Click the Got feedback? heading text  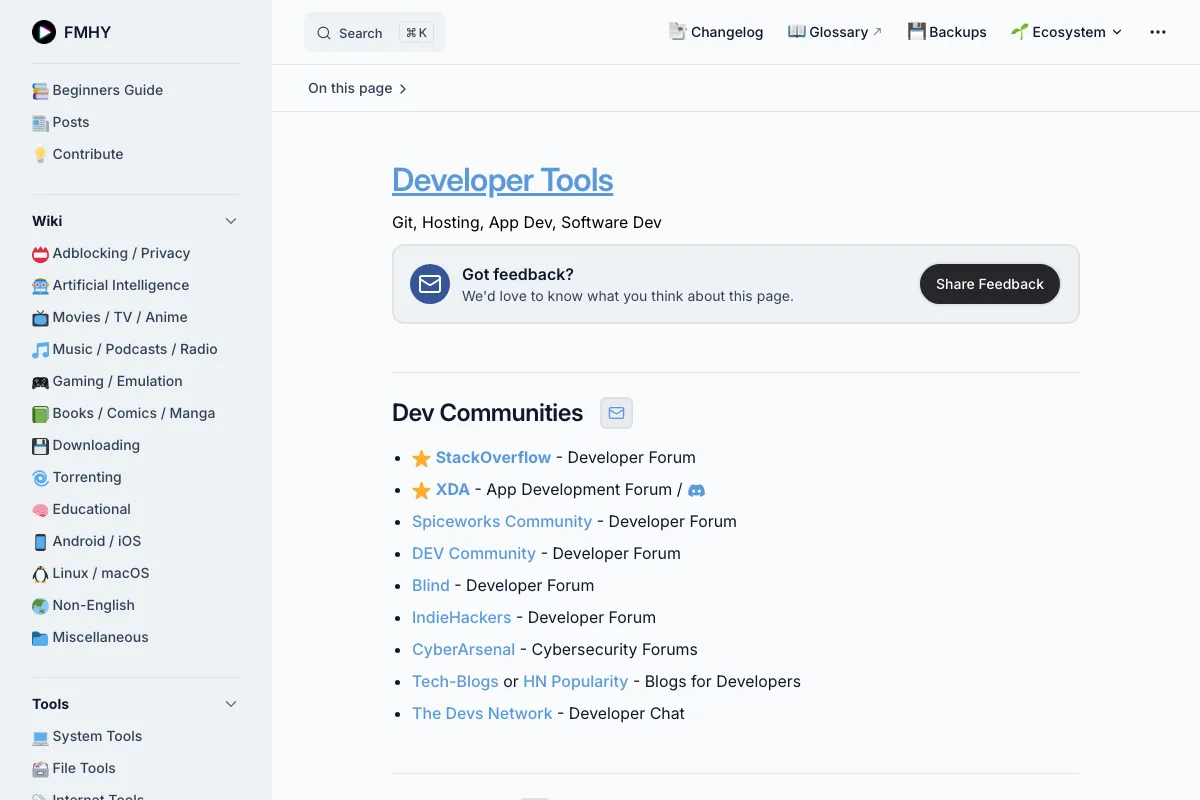click(x=518, y=274)
